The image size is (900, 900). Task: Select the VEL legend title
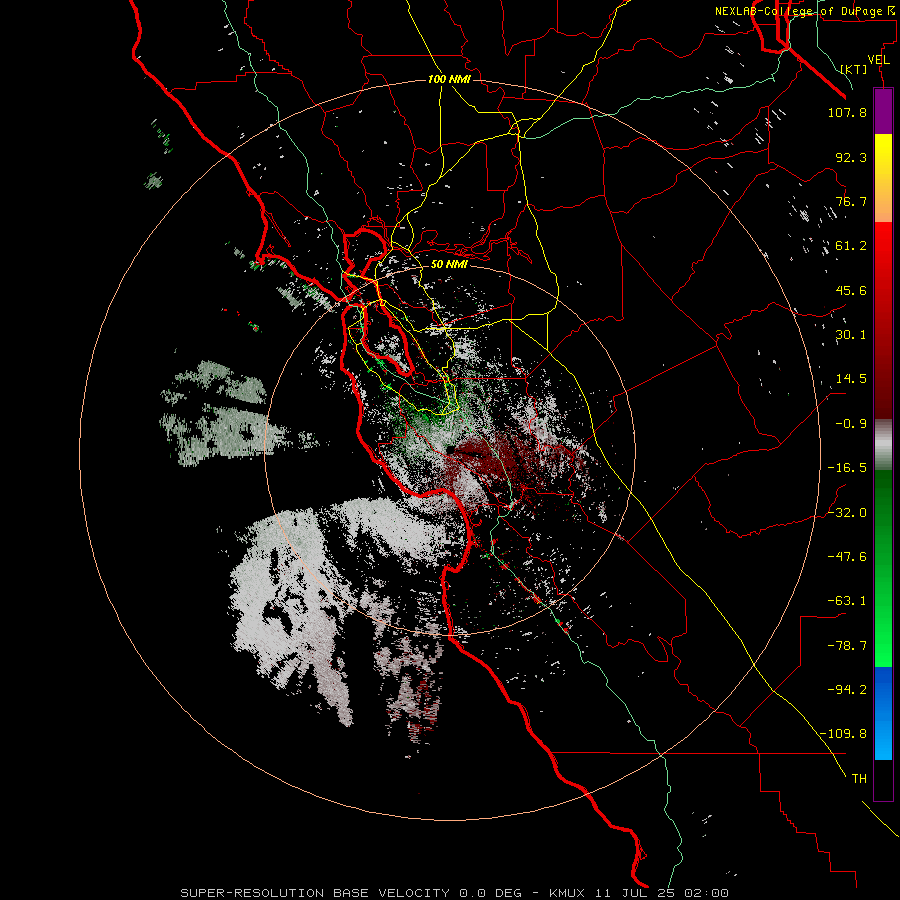[878, 60]
